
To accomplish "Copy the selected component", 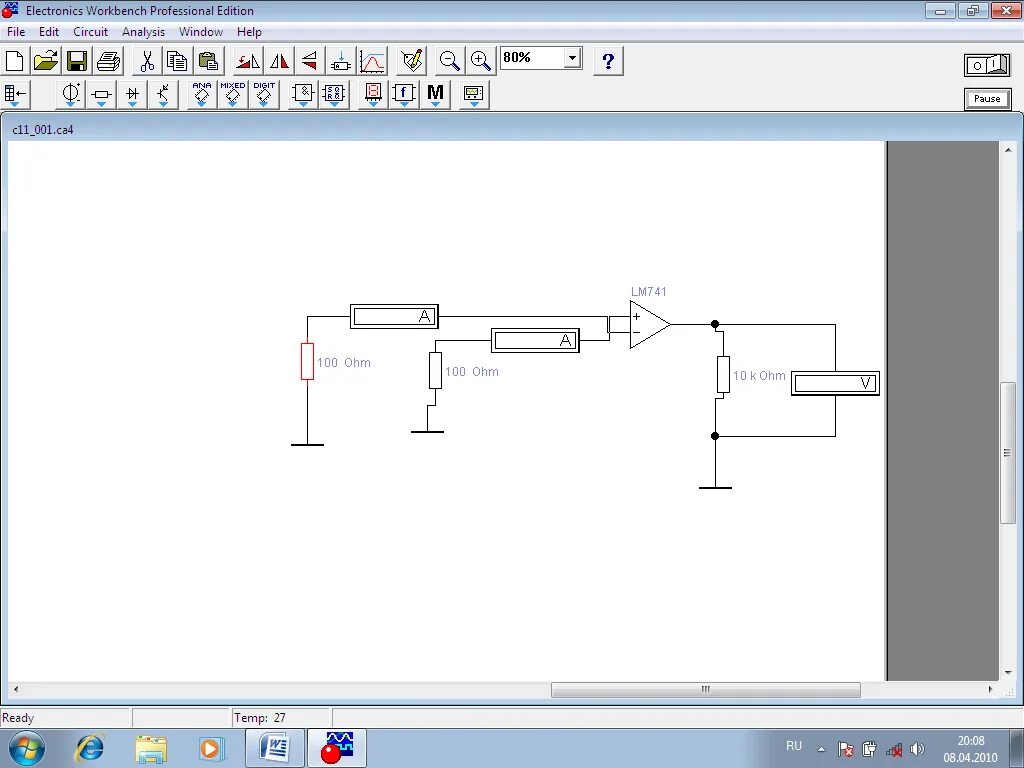I will tap(178, 61).
